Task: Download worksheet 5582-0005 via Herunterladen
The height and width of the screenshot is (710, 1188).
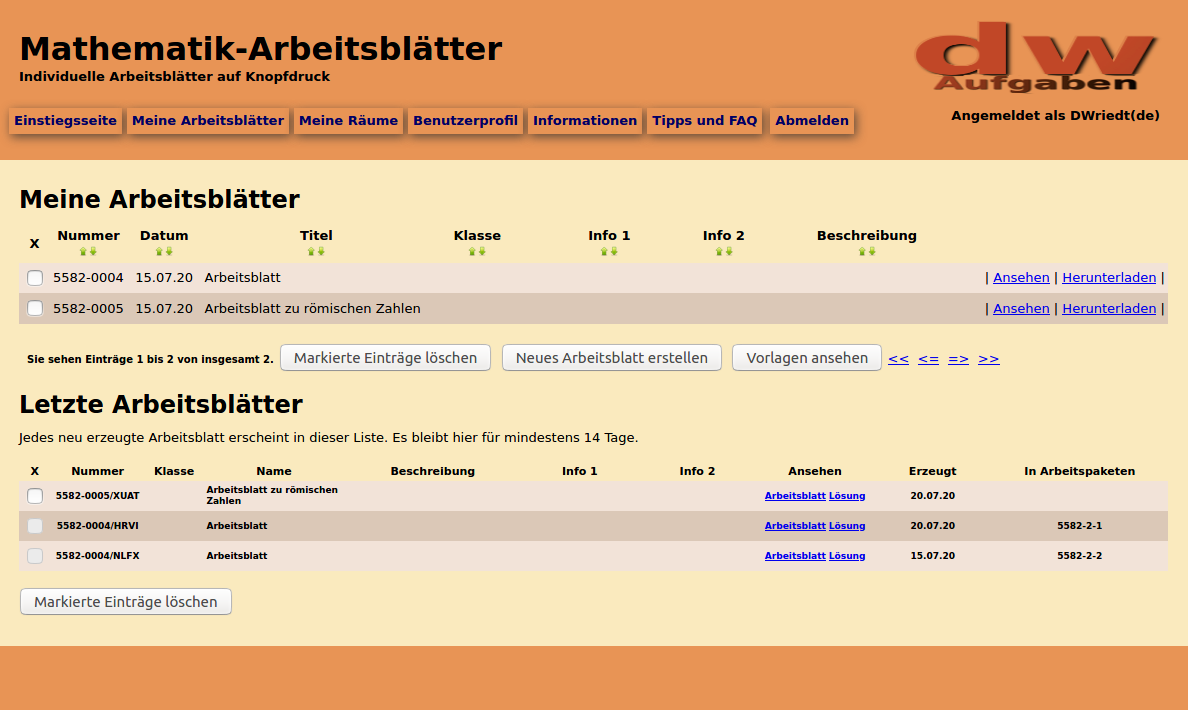Action: [1108, 309]
